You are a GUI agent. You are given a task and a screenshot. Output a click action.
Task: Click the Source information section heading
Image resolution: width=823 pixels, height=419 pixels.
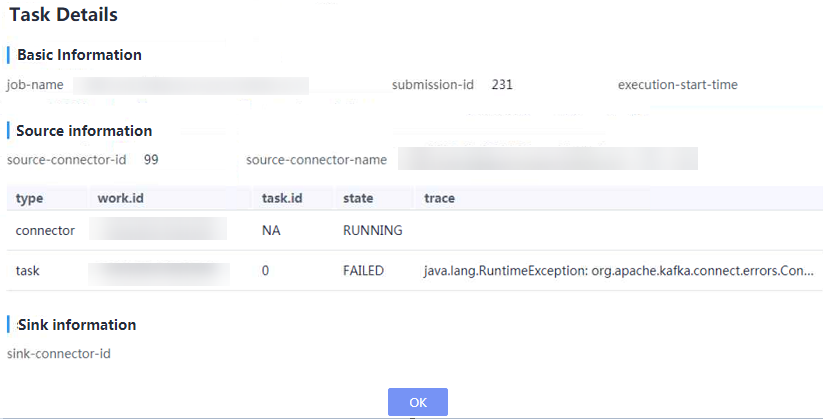coord(84,131)
